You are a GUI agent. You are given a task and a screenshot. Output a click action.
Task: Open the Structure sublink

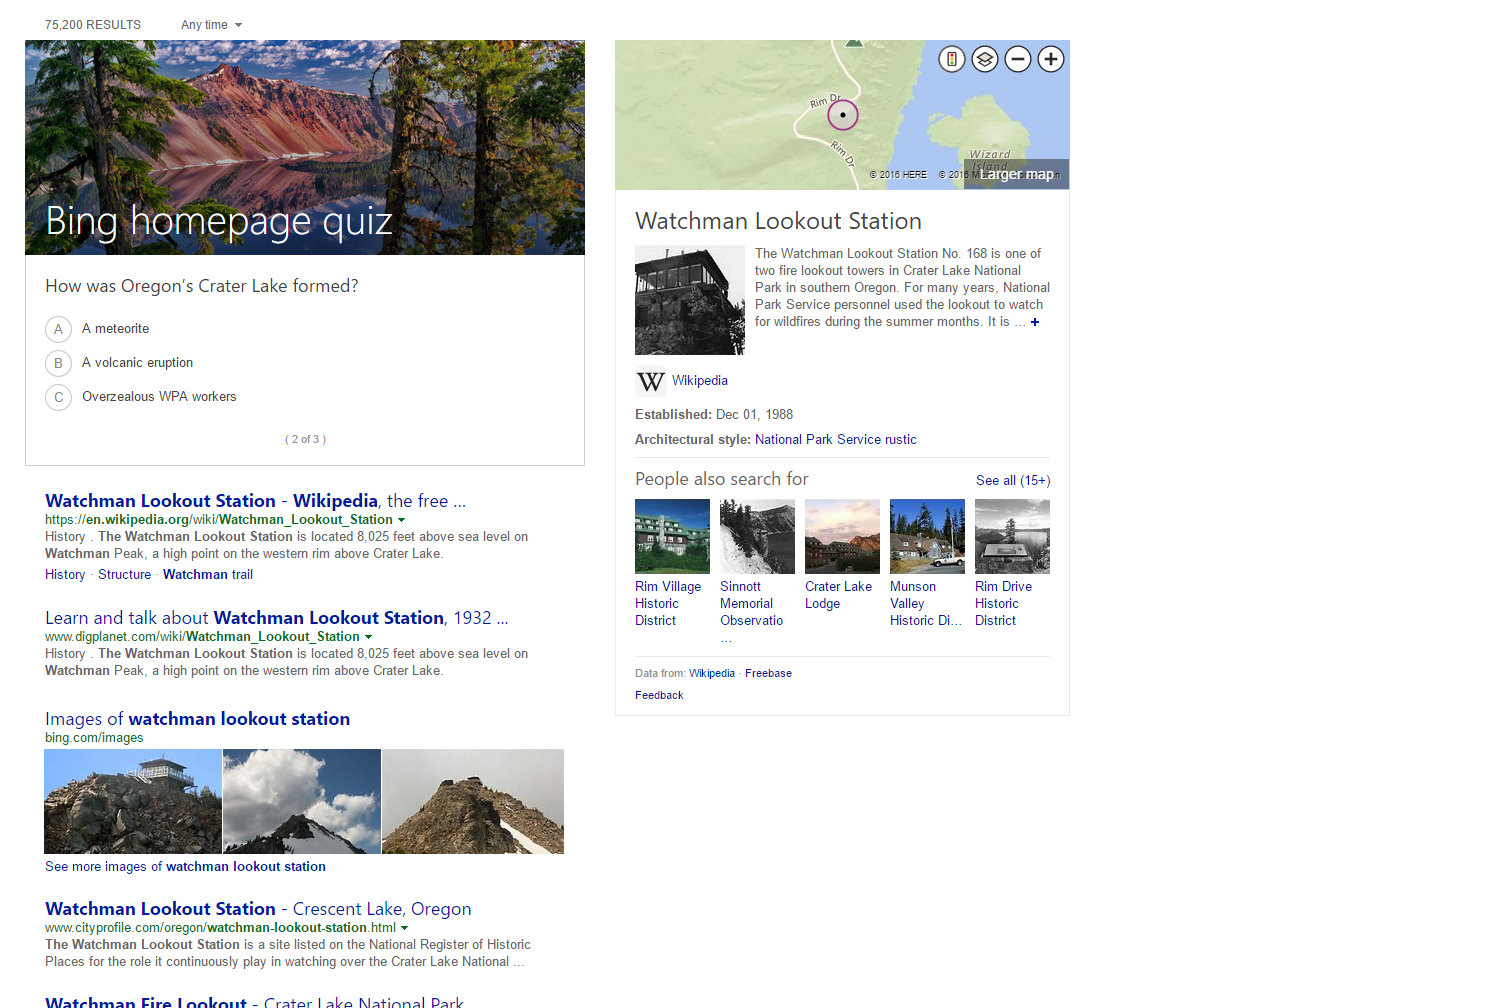click(x=125, y=575)
